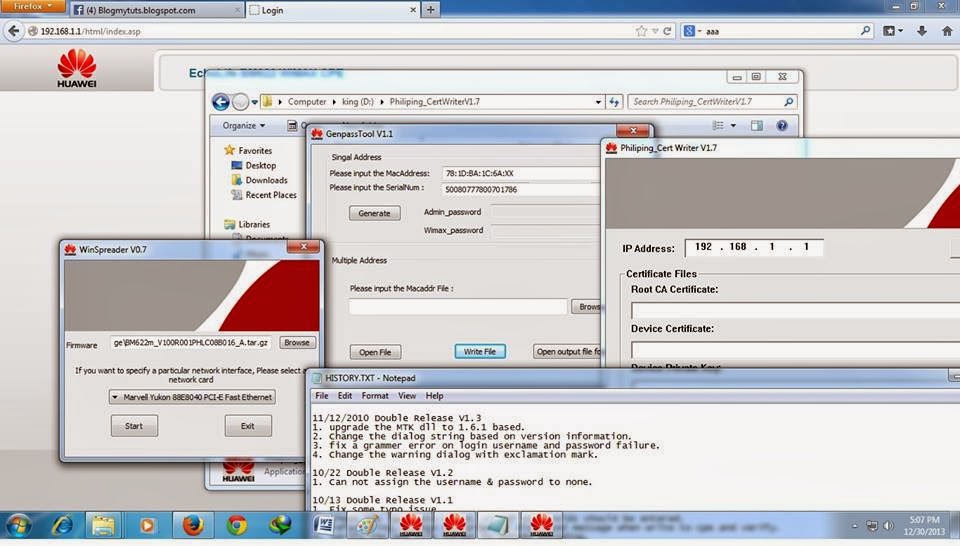Switch to Microsoft Word on the taskbar
This screenshot has width=960, height=546.
coord(324,525)
